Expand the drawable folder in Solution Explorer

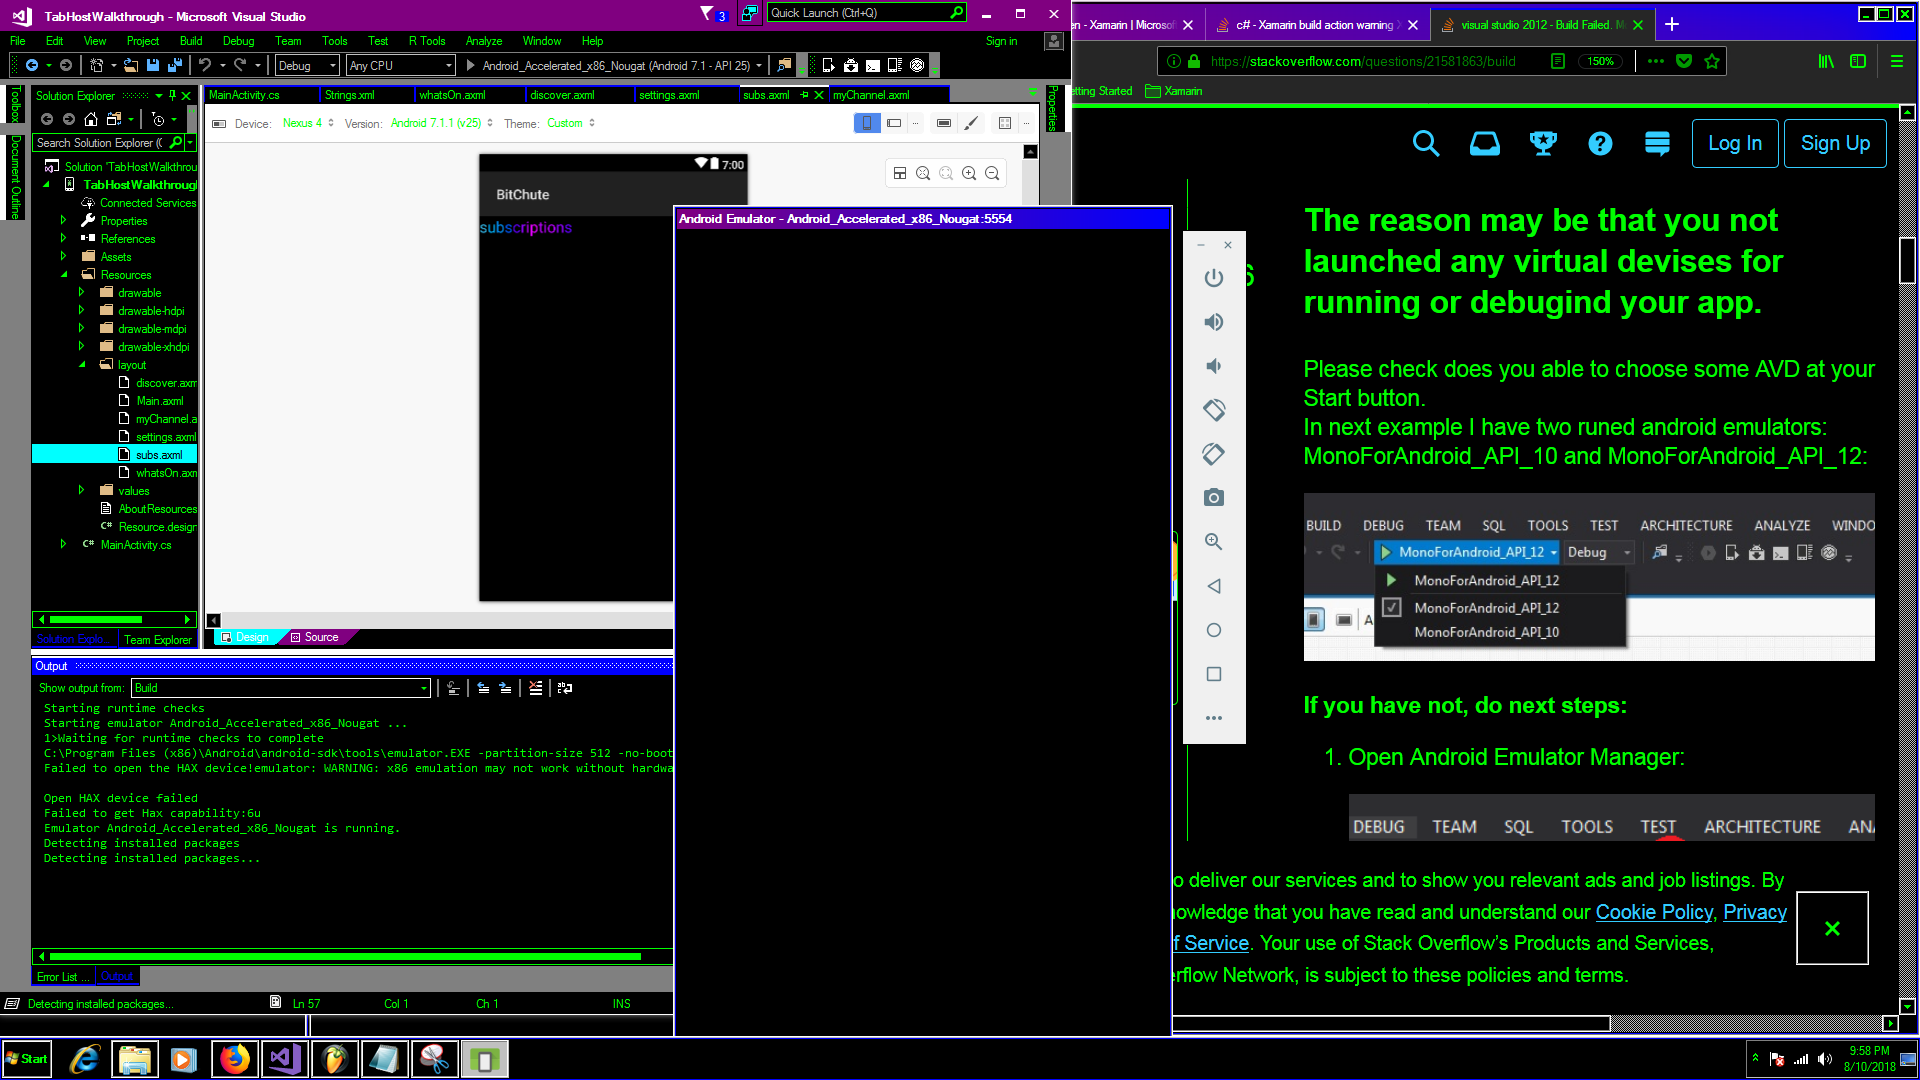pos(82,293)
